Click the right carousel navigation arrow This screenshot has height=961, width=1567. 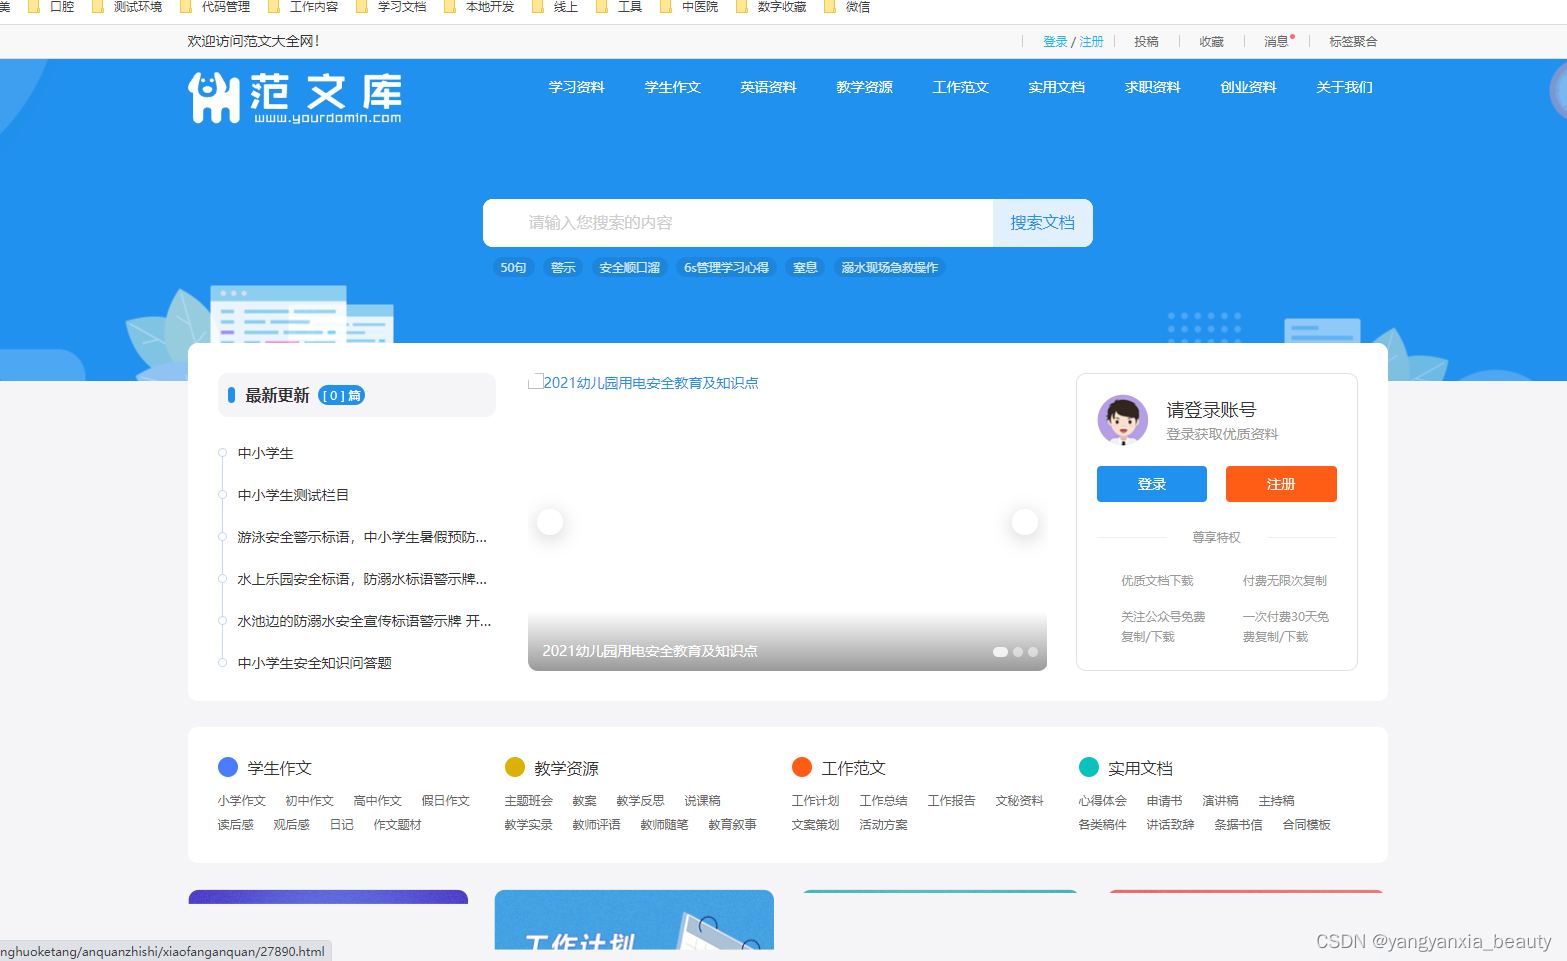pyautogui.click(x=1024, y=521)
